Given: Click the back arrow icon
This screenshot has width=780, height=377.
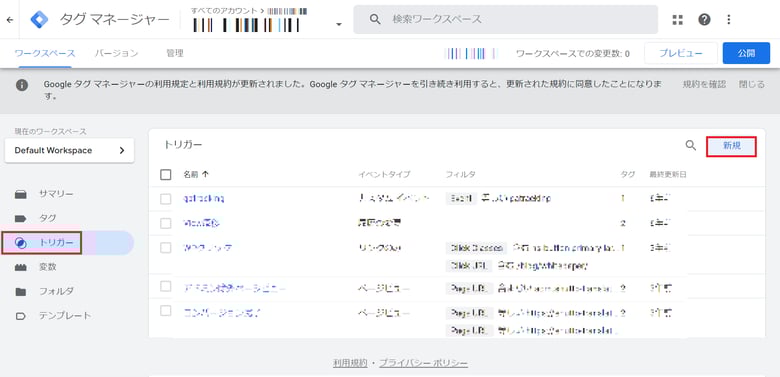Looking at the screenshot, I should point(9,20).
